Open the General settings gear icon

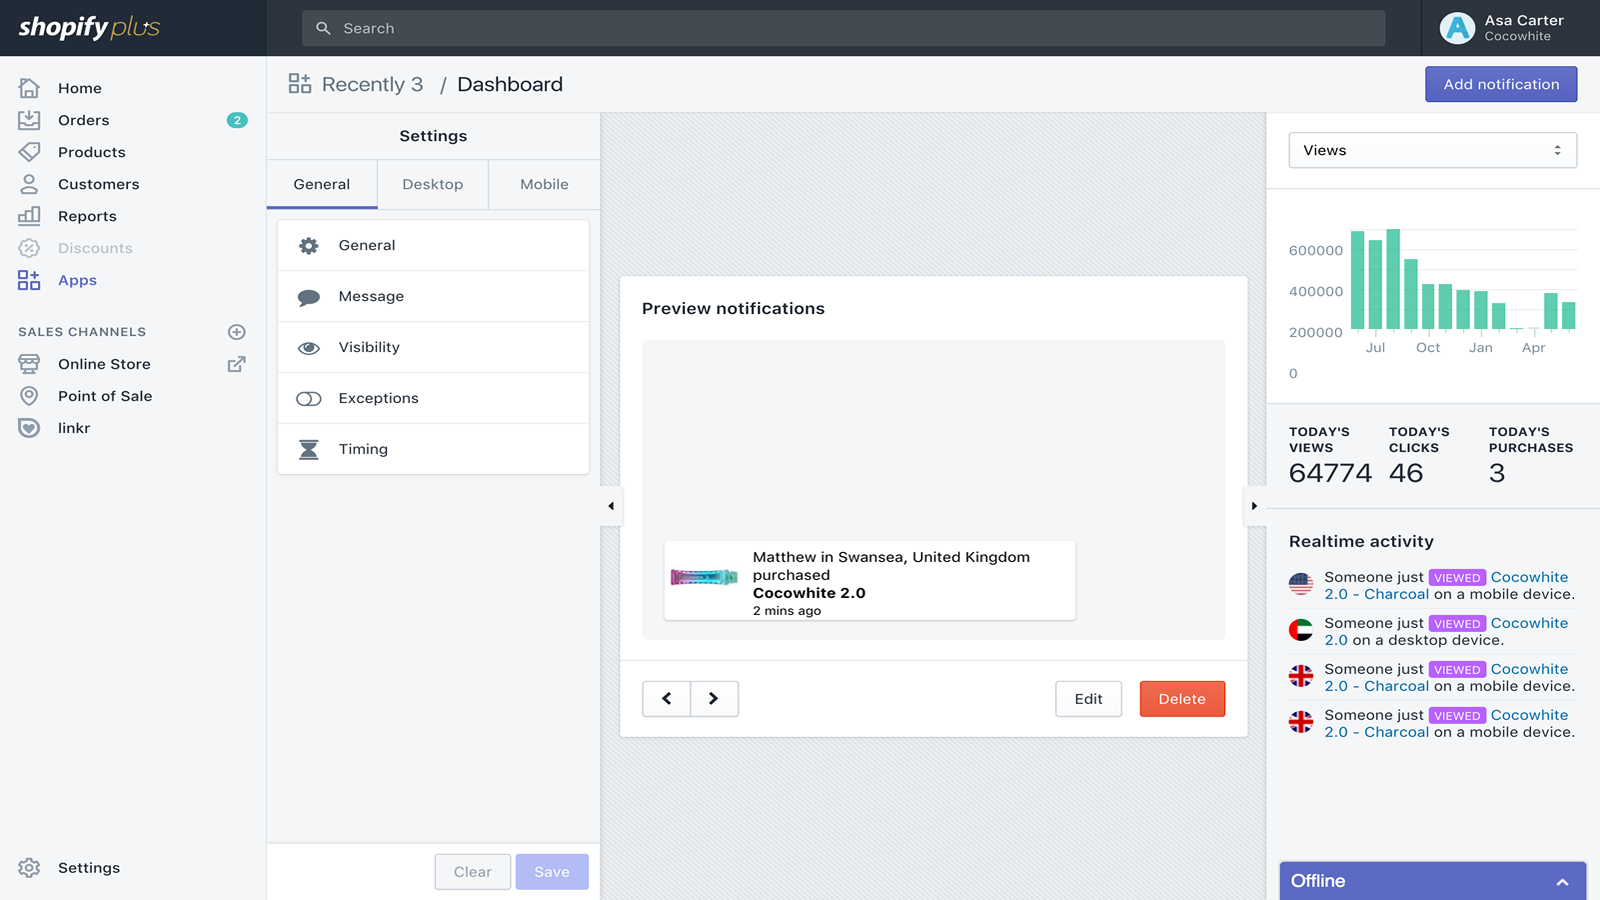pyautogui.click(x=308, y=245)
